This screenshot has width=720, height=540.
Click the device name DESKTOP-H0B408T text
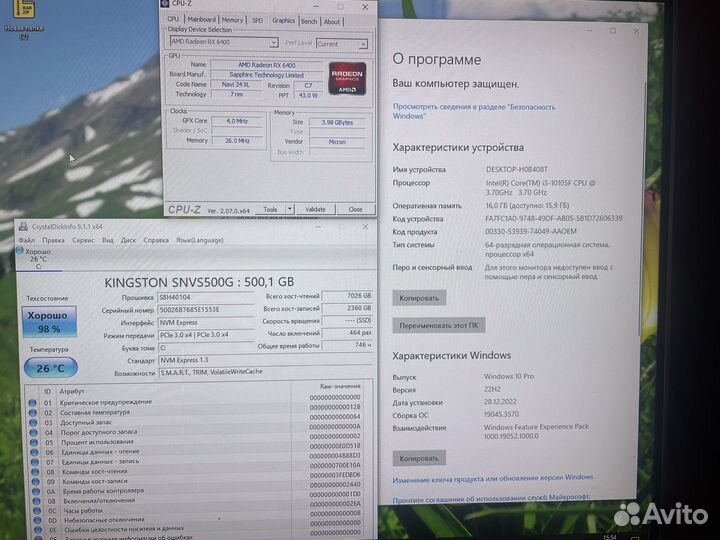tap(517, 169)
